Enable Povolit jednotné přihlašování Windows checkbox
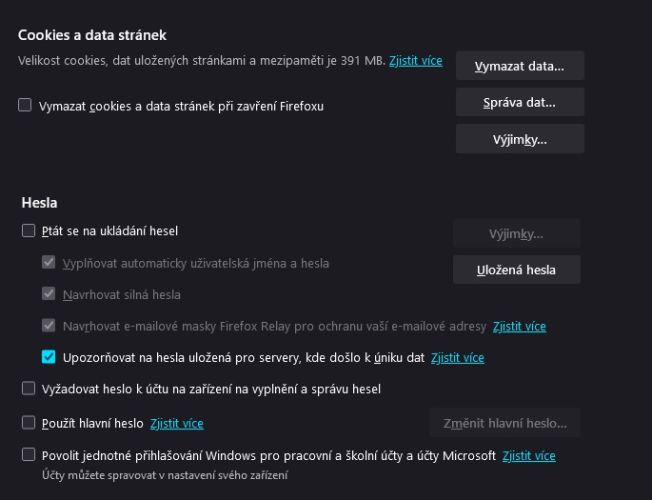Viewport: 652px width, 500px height. pos(28,455)
